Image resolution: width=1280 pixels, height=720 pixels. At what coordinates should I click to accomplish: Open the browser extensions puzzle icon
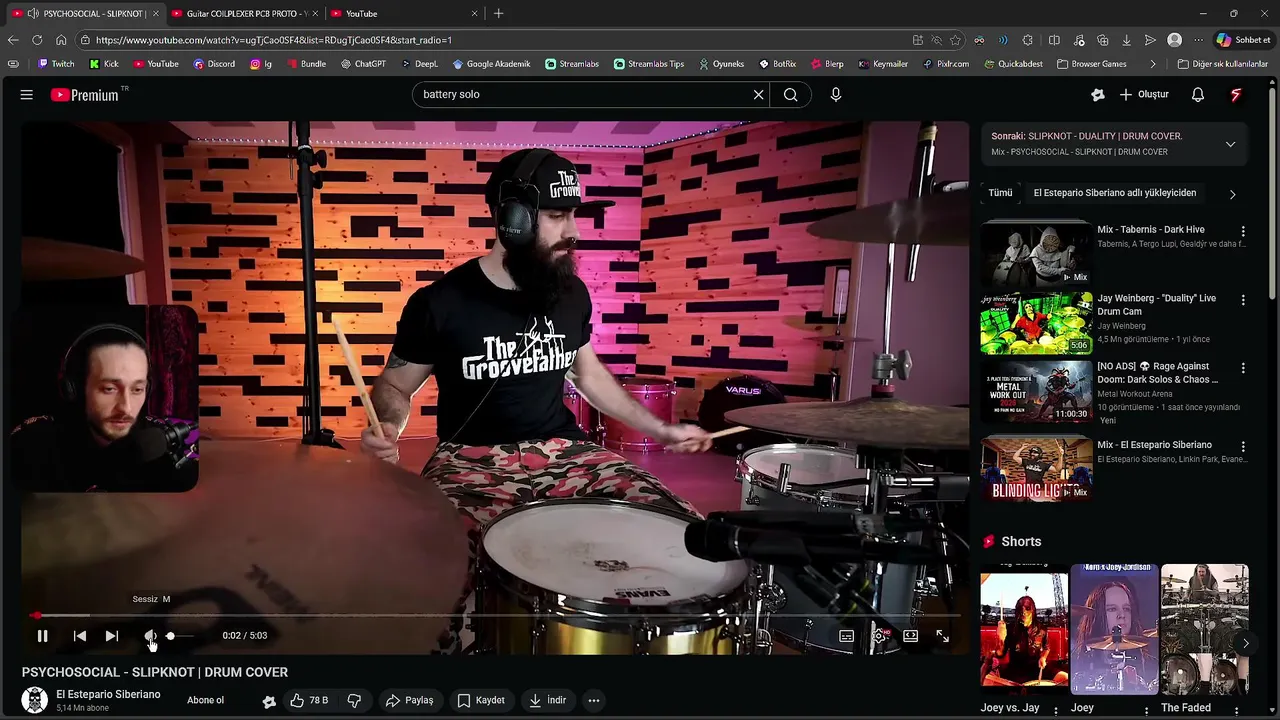pyautogui.click(x=1028, y=40)
